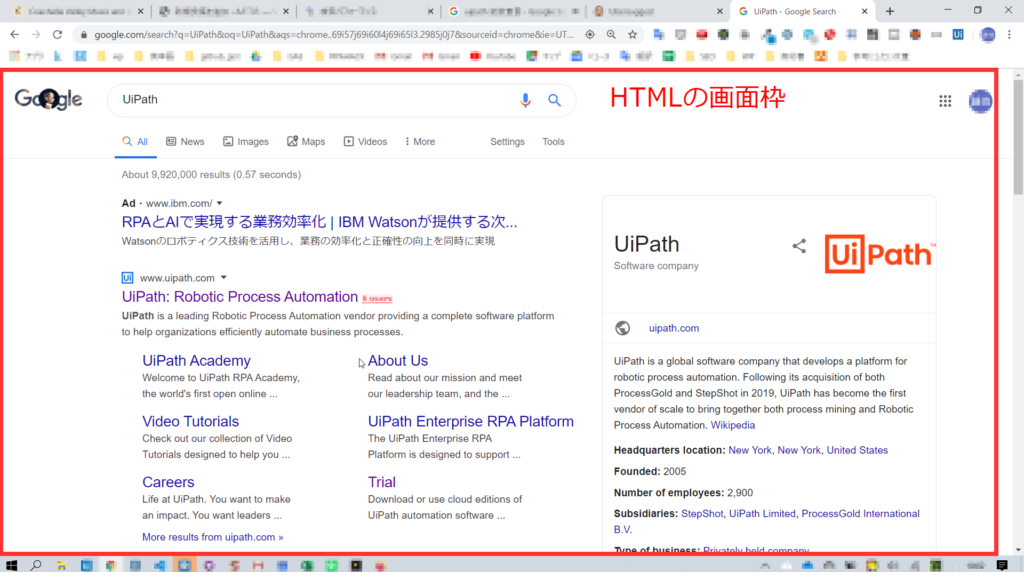Click the Software company subtitle
The image size is (1024, 572).
(656, 266)
